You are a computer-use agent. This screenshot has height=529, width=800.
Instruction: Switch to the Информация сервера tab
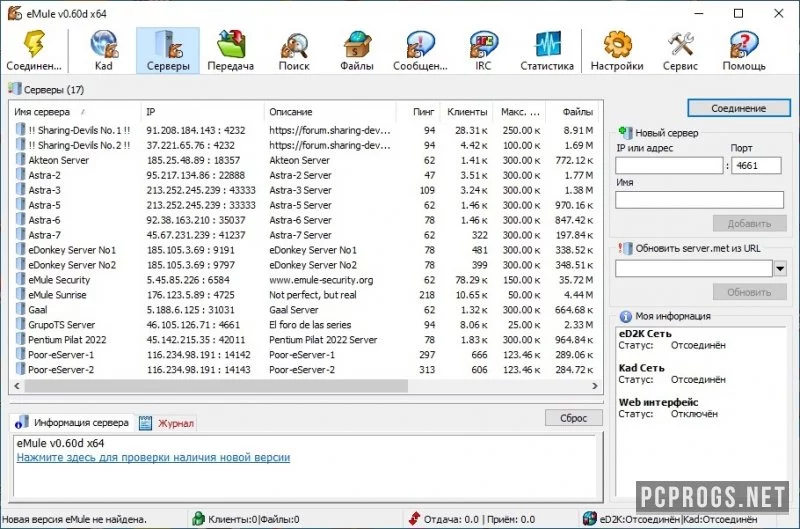point(72,422)
